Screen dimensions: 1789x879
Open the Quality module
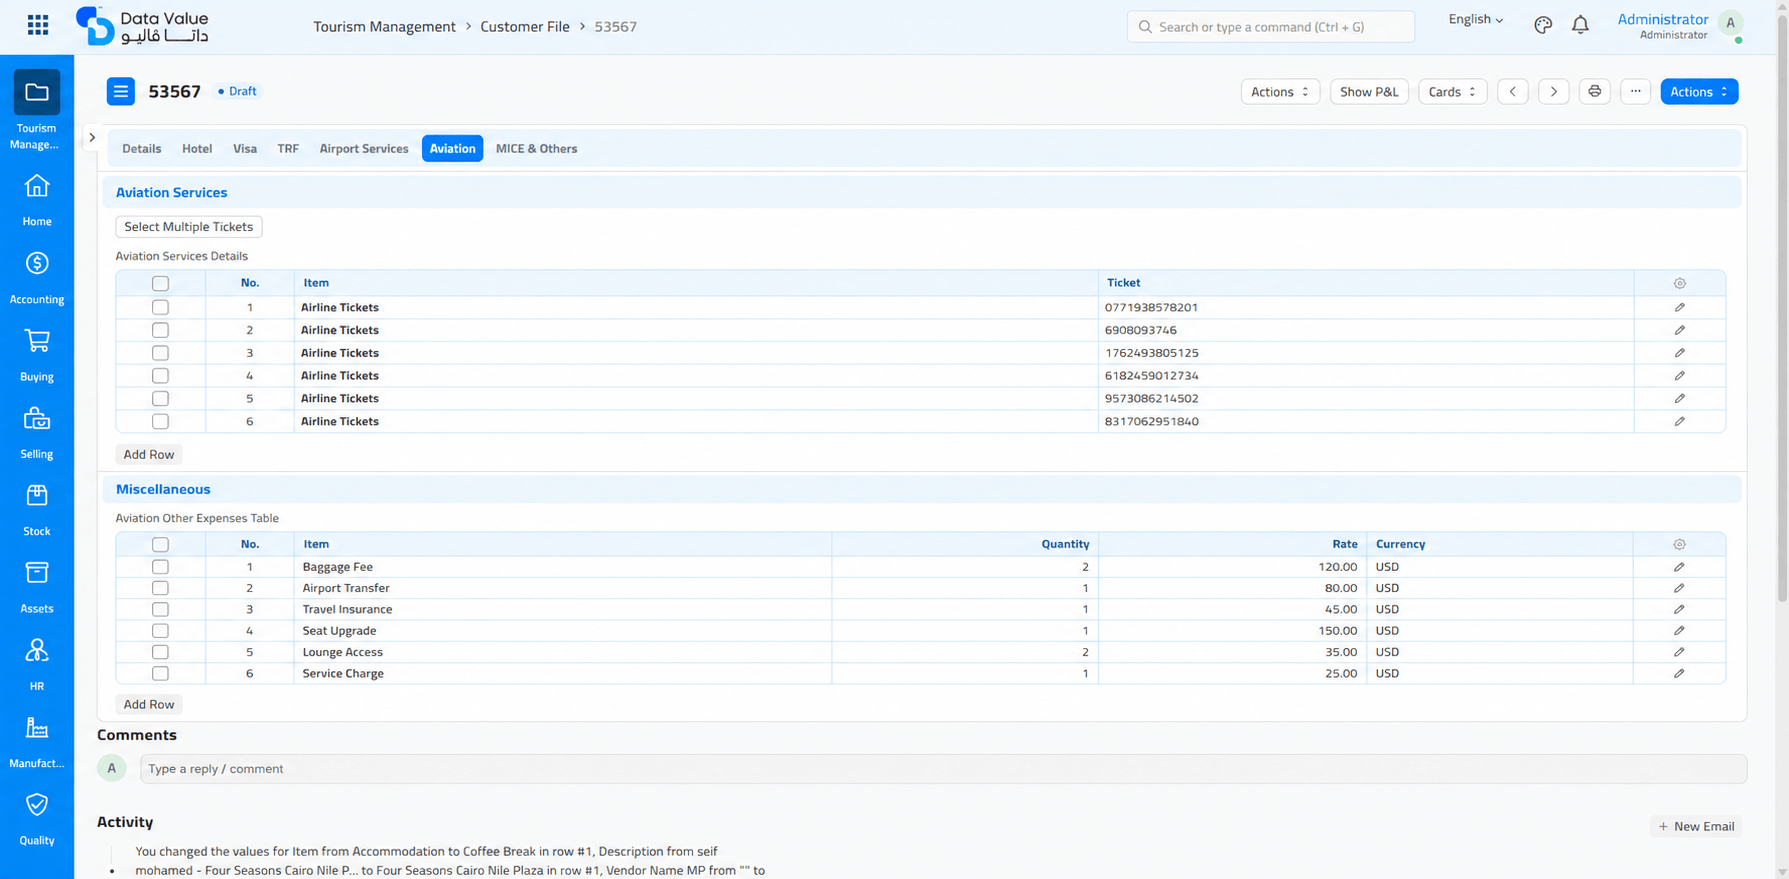point(37,818)
